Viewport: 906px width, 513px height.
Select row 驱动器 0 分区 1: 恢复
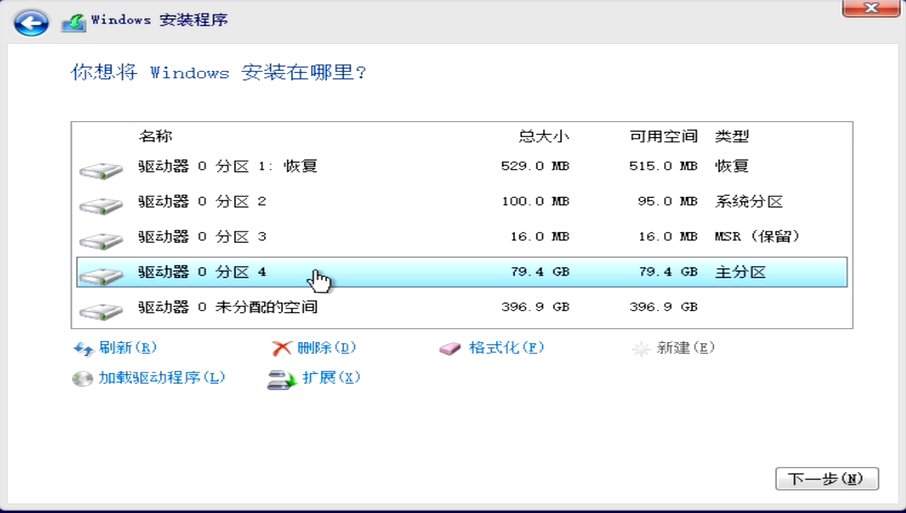tap(462, 166)
